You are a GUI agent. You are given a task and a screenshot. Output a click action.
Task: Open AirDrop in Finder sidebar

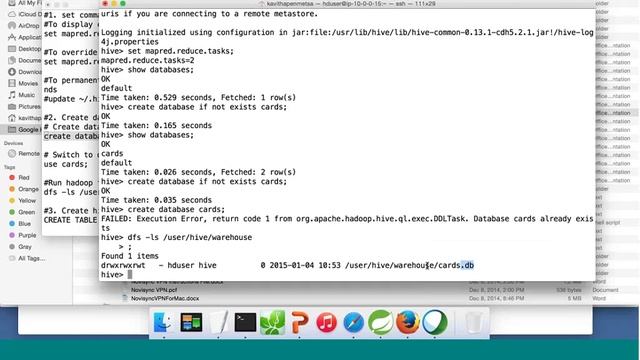point(25,25)
